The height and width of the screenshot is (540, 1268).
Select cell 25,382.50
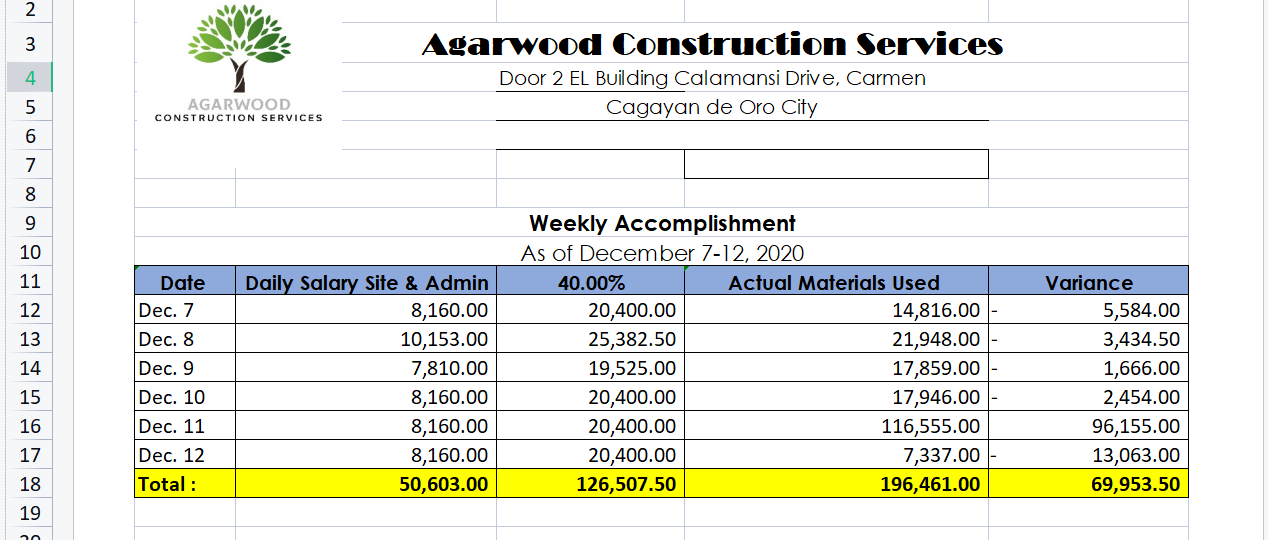591,339
